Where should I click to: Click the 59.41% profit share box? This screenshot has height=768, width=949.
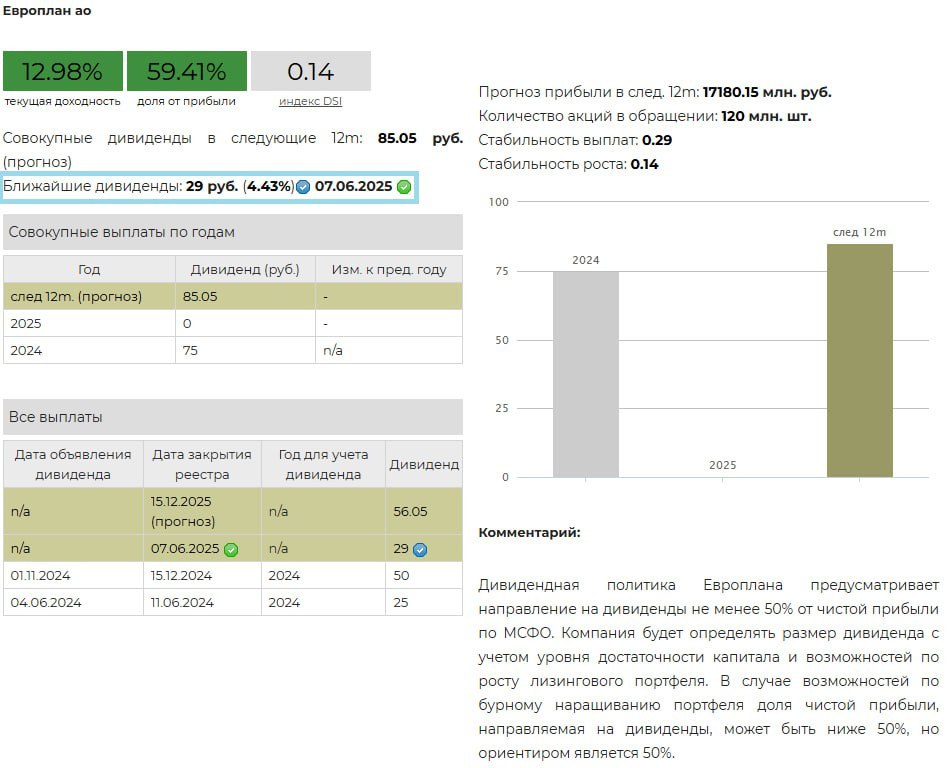pyautogui.click(x=186, y=72)
